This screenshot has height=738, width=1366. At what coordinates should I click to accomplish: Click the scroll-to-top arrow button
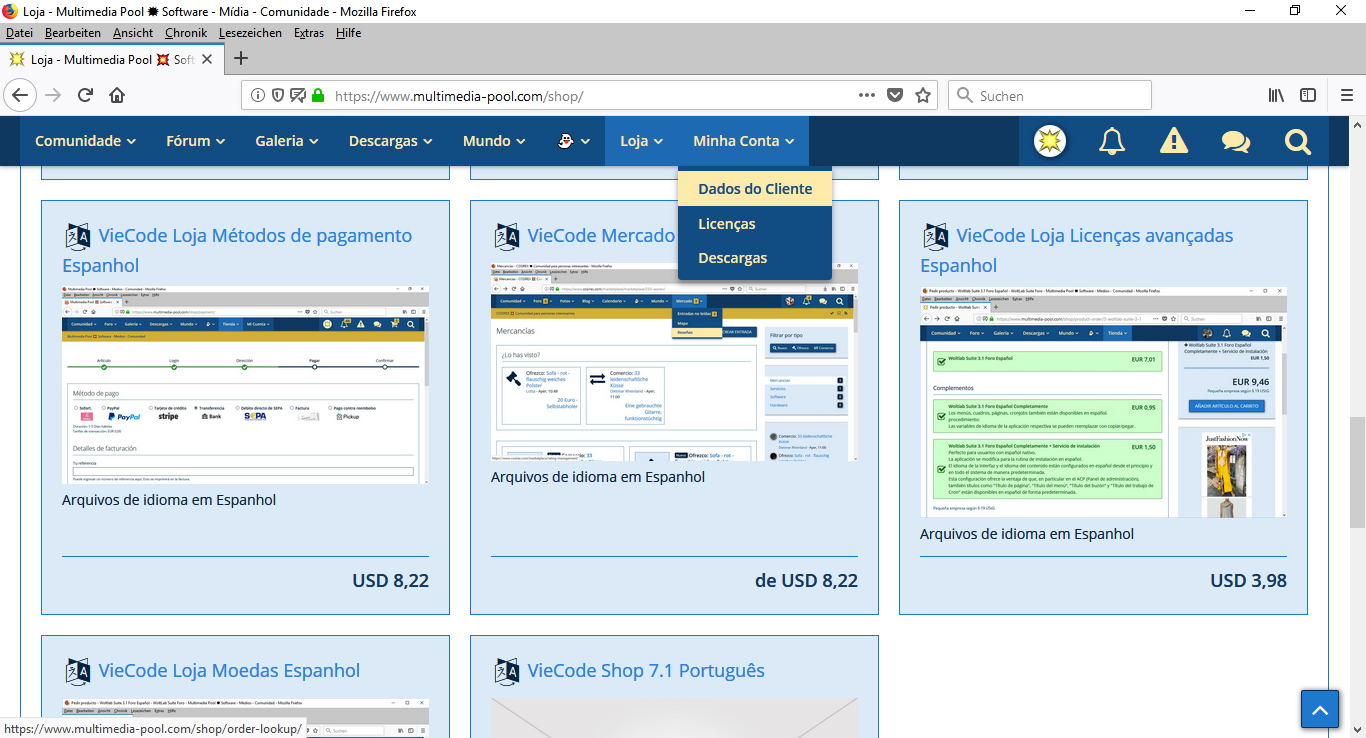(x=1319, y=710)
